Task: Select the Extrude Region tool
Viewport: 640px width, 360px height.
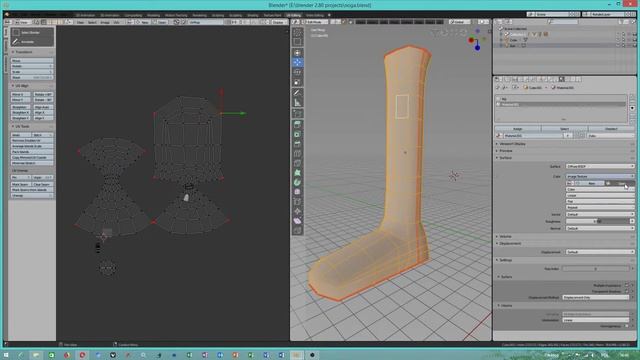Action: [x=298, y=124]
